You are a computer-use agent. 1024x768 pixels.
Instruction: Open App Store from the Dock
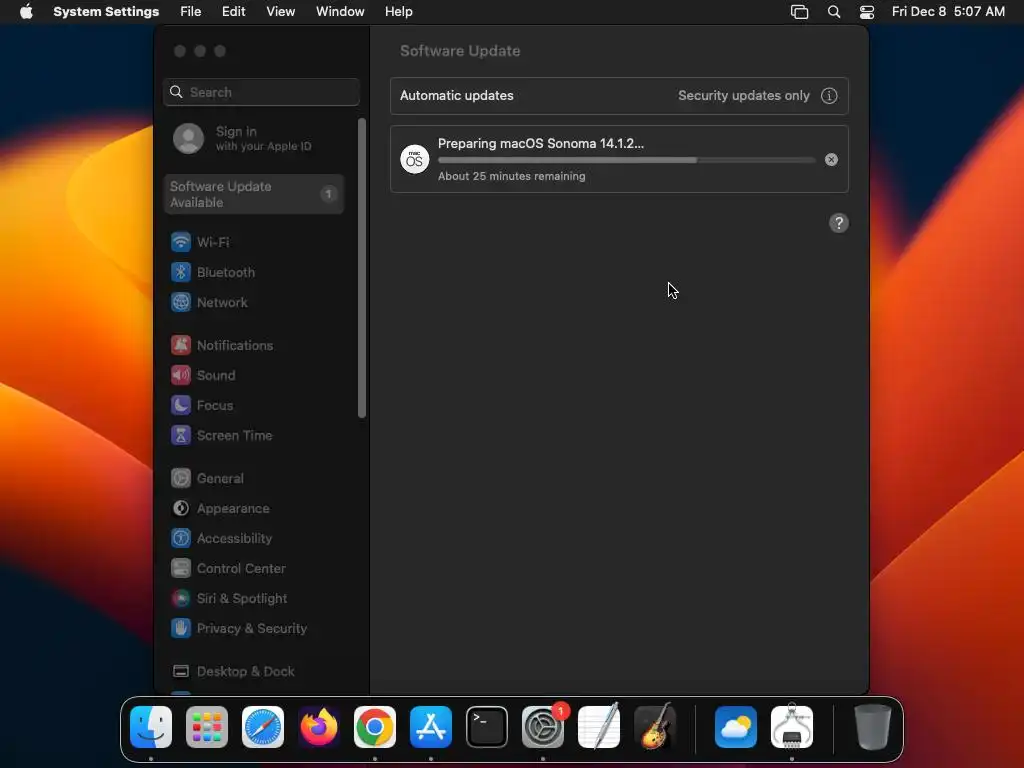click(x=431, y=727)
